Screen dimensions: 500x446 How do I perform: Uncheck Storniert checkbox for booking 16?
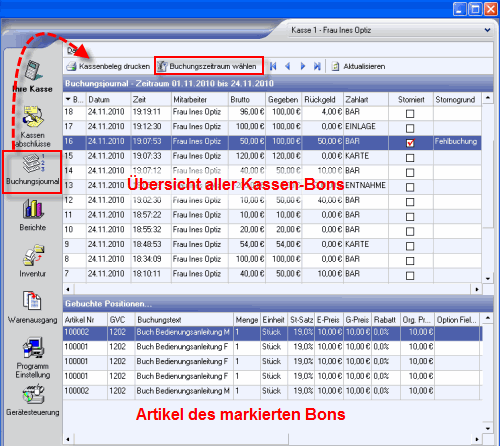[410, 143]
